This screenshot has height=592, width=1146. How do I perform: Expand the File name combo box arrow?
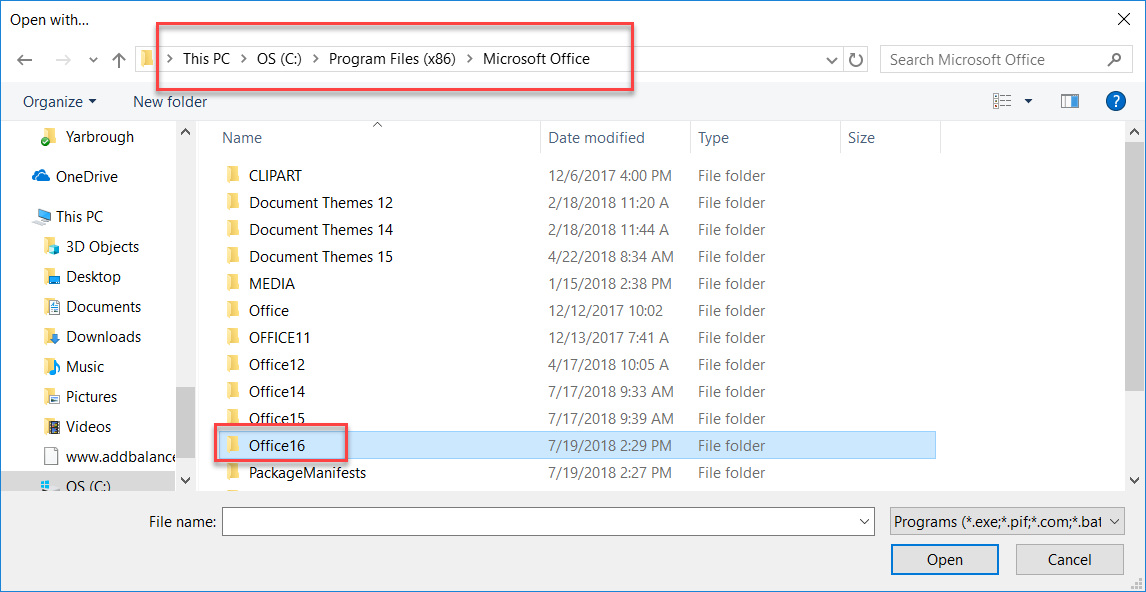click(863, 521)
